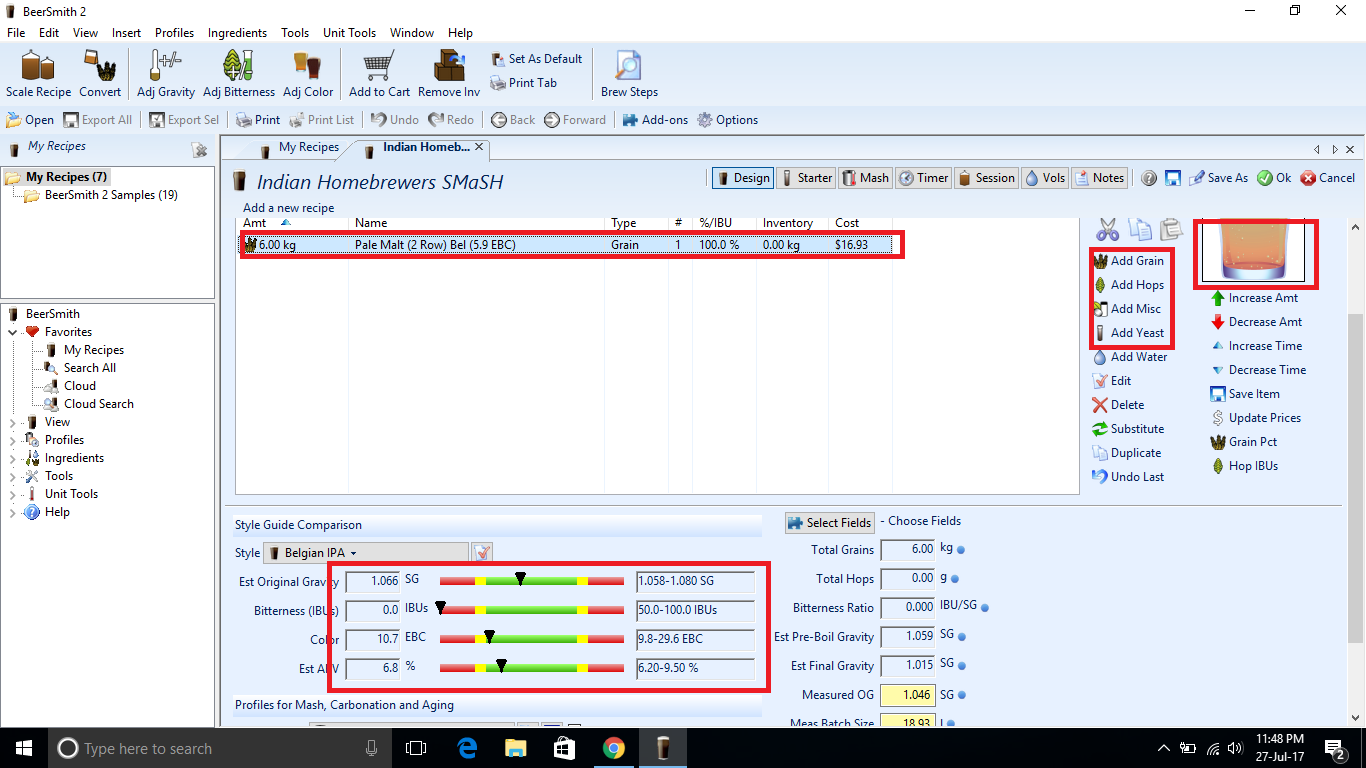1366x768 pixels.
Task: Click Undo Last action
Action: (x=1129, y=477)
